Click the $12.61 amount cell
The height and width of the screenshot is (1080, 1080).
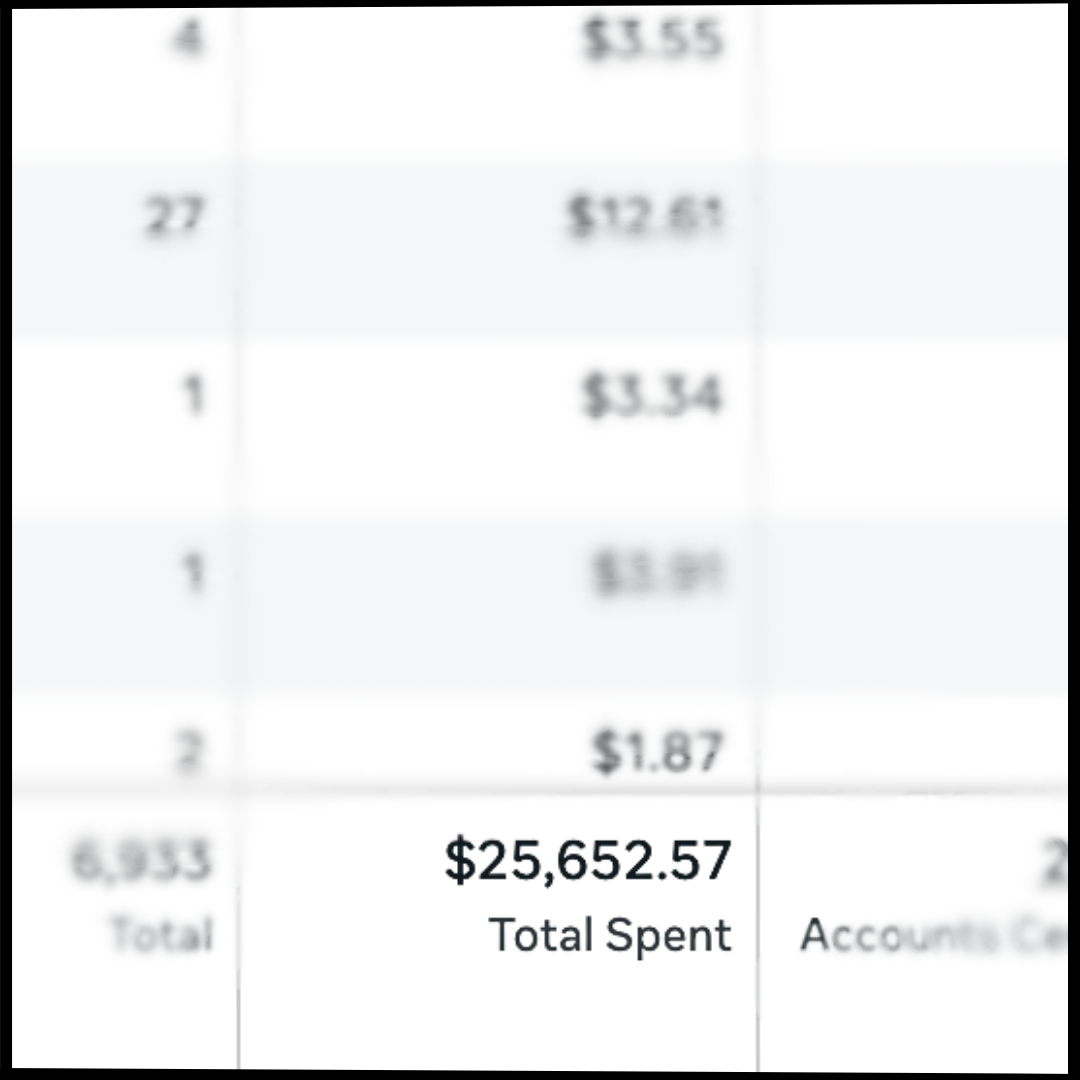[645, 218]
